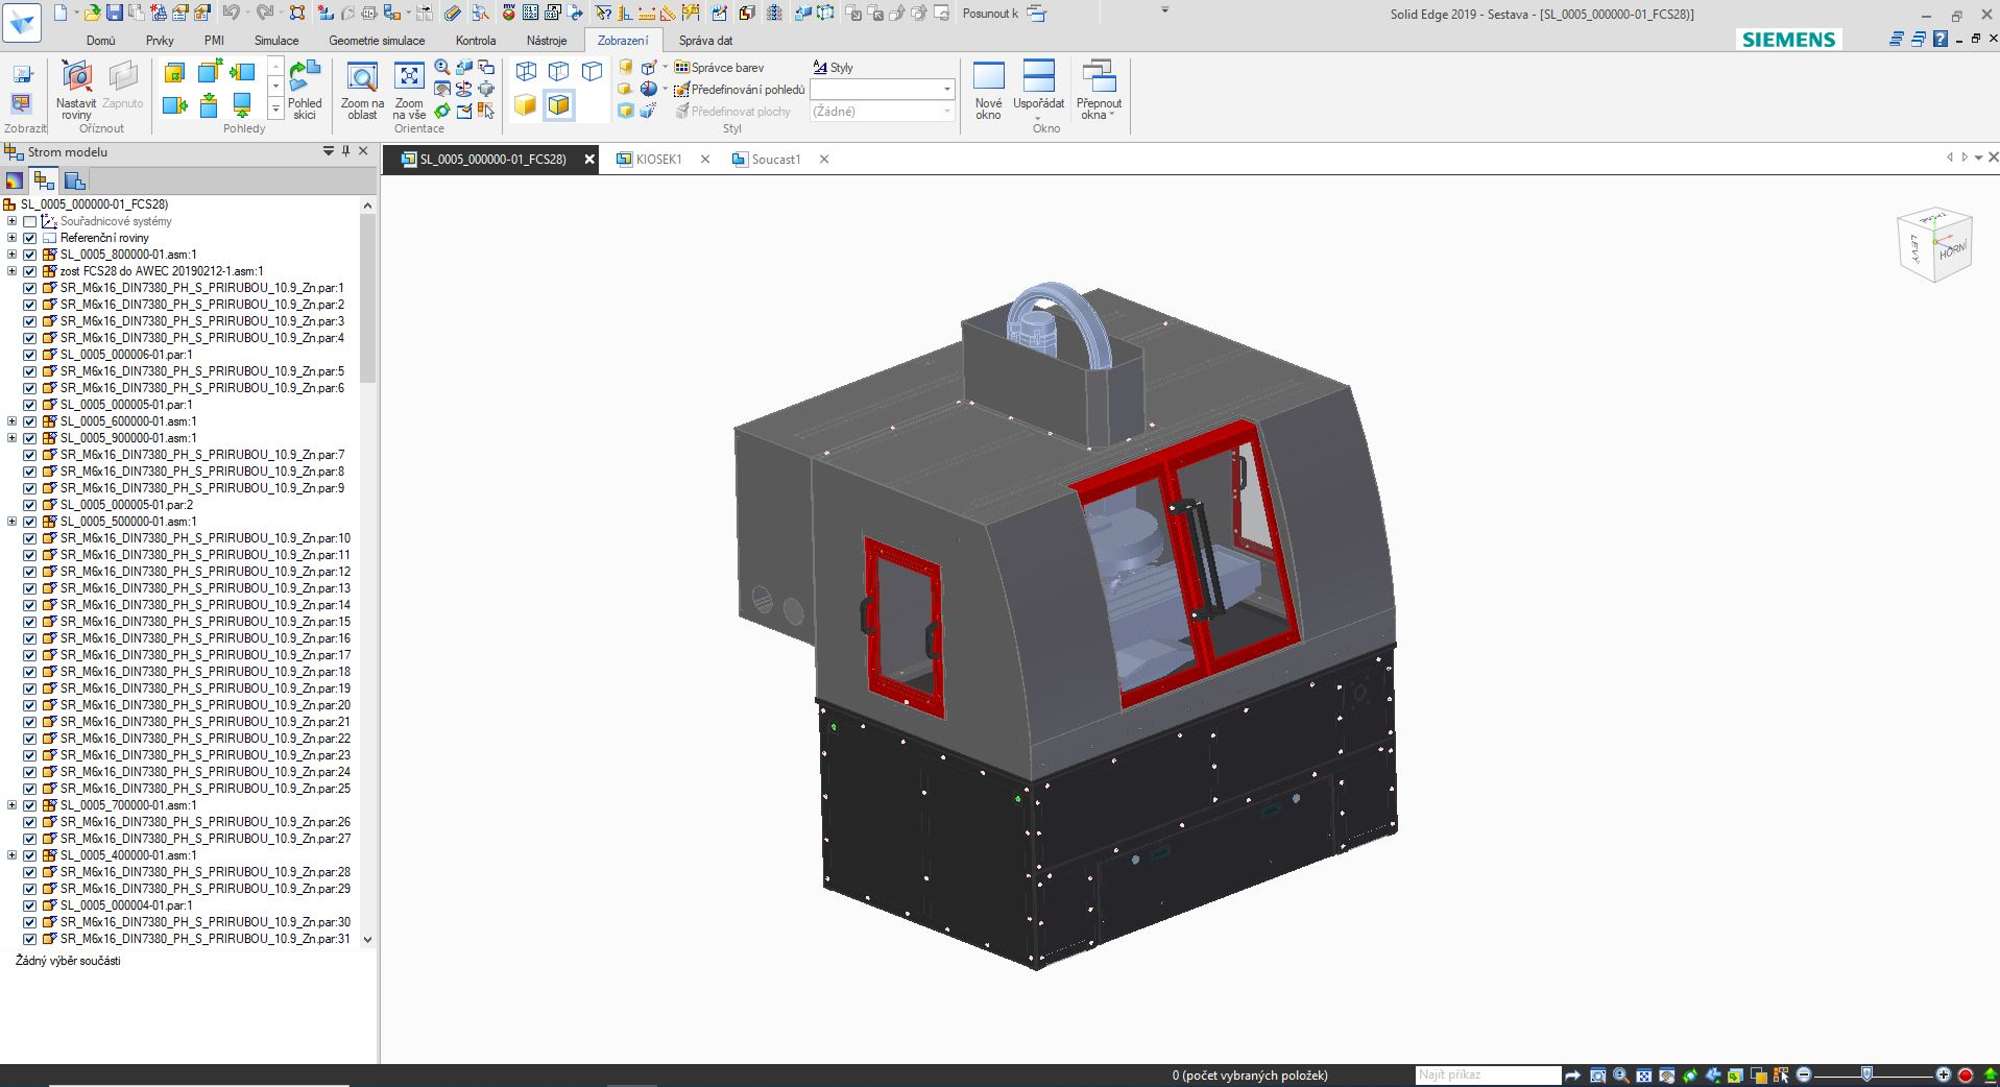Open the Styly style dropdown combo box

[881, 89]
